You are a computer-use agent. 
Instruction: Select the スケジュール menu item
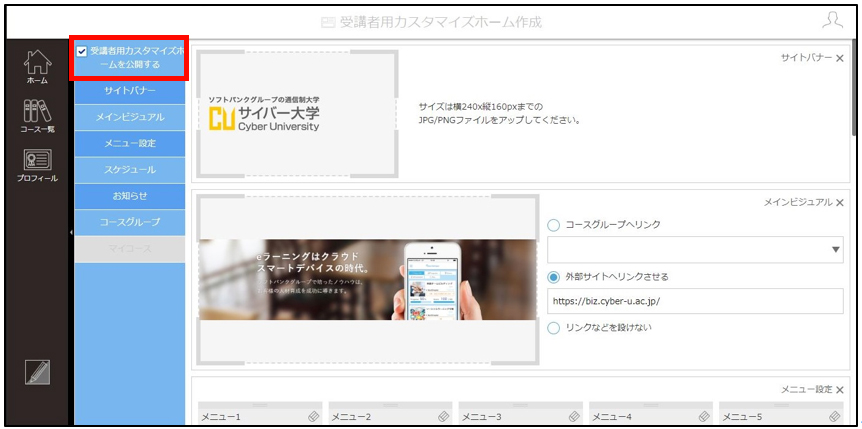[130, 170]
